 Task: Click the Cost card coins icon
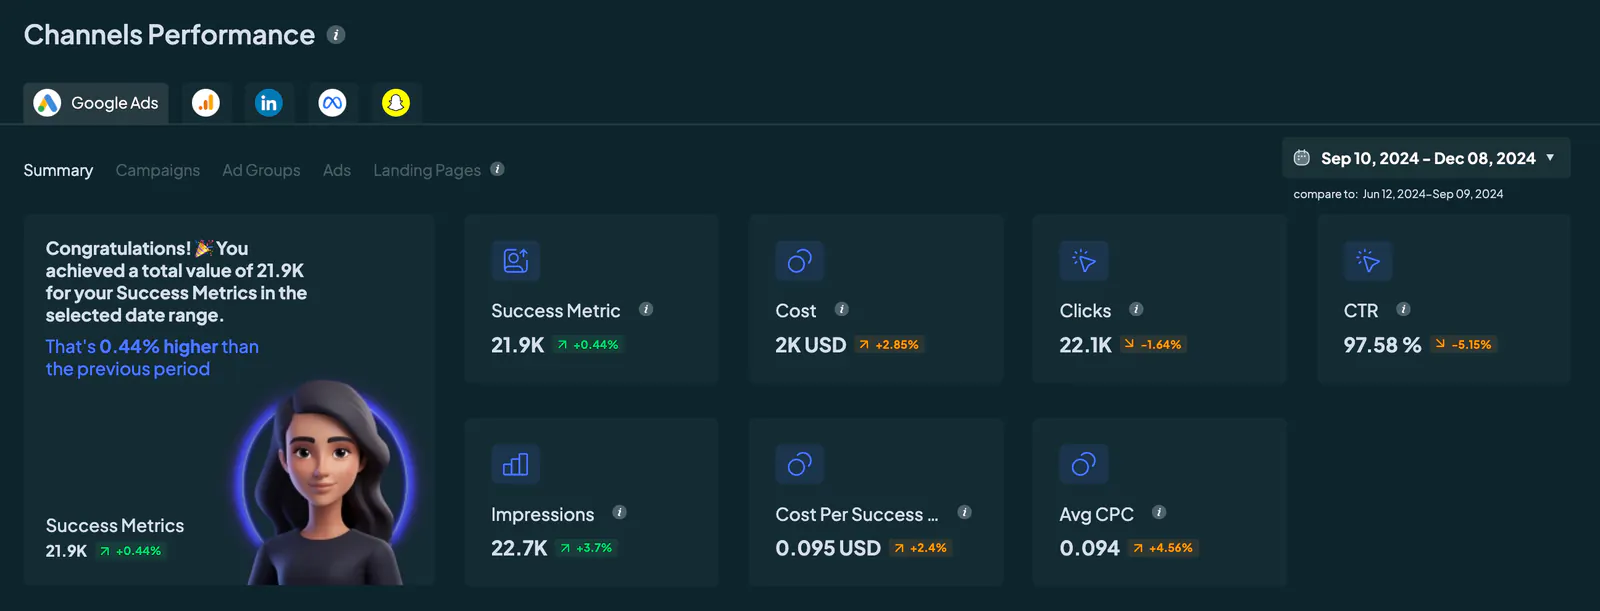pos(800,261)
